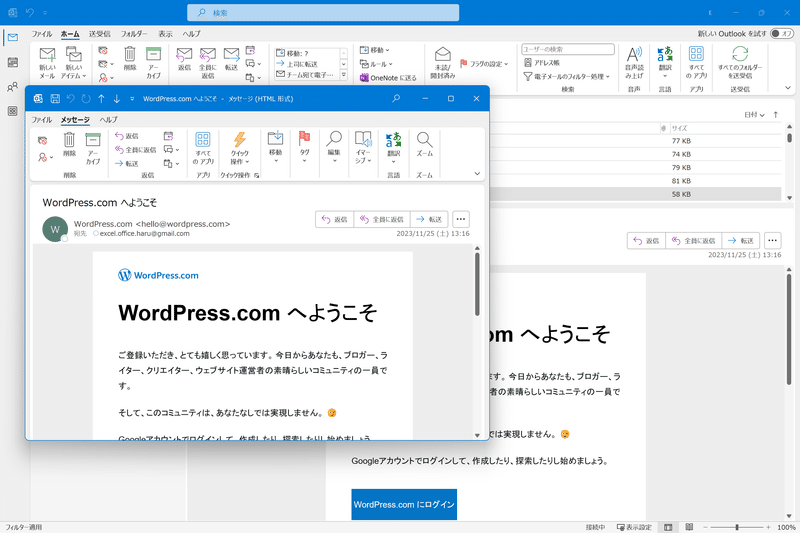Open Rules dropdown in main ribbon
Image resolution: width=800 pixels, height=533 pixels.
[376, 64]
